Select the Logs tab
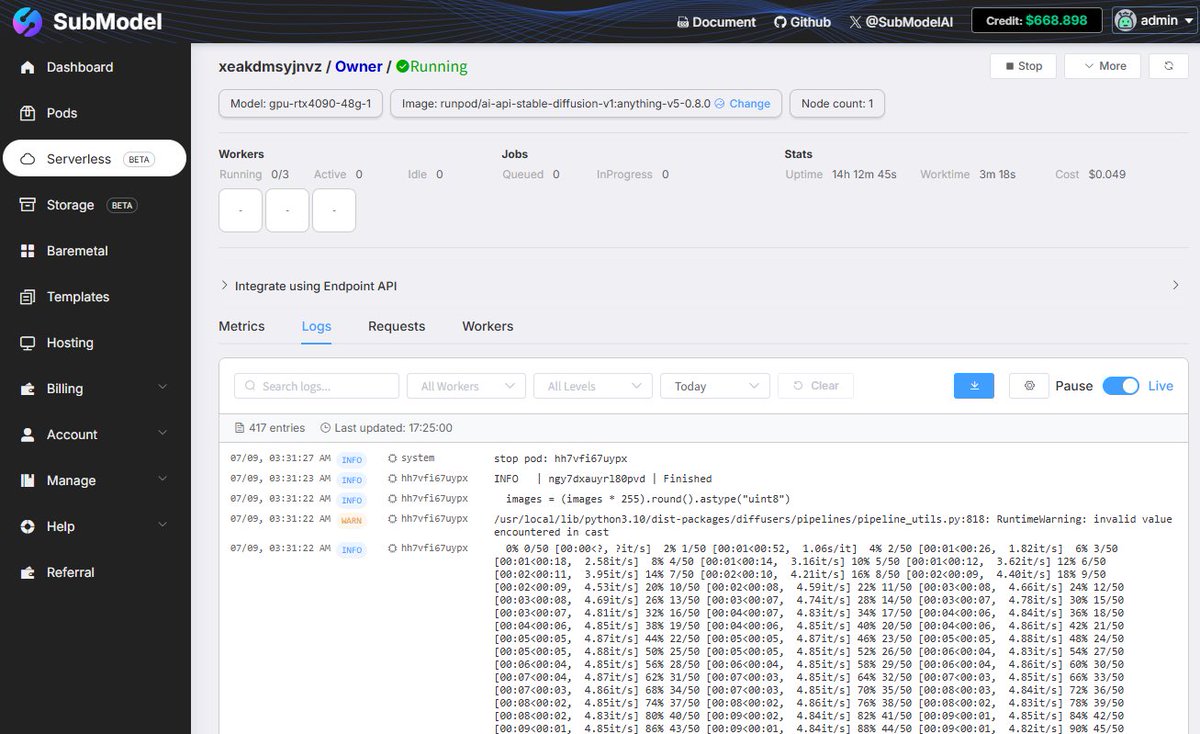Screen dimensions: 1200x734 coord(316,326)
